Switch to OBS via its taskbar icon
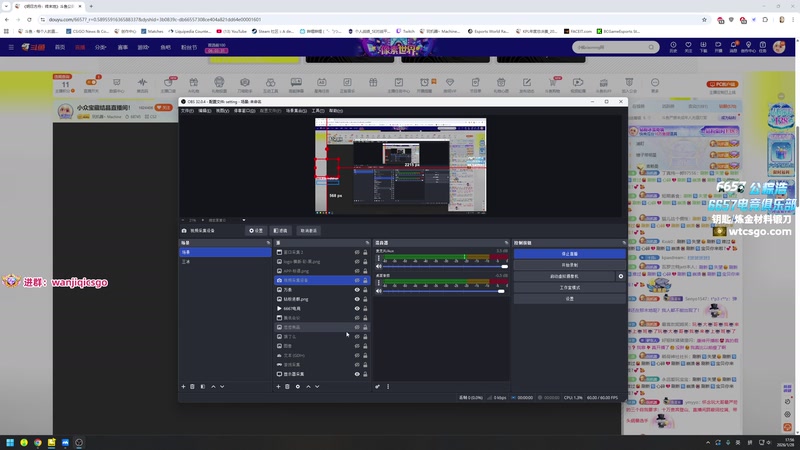This screenshot has height=450, width=800. pos(79,442)
